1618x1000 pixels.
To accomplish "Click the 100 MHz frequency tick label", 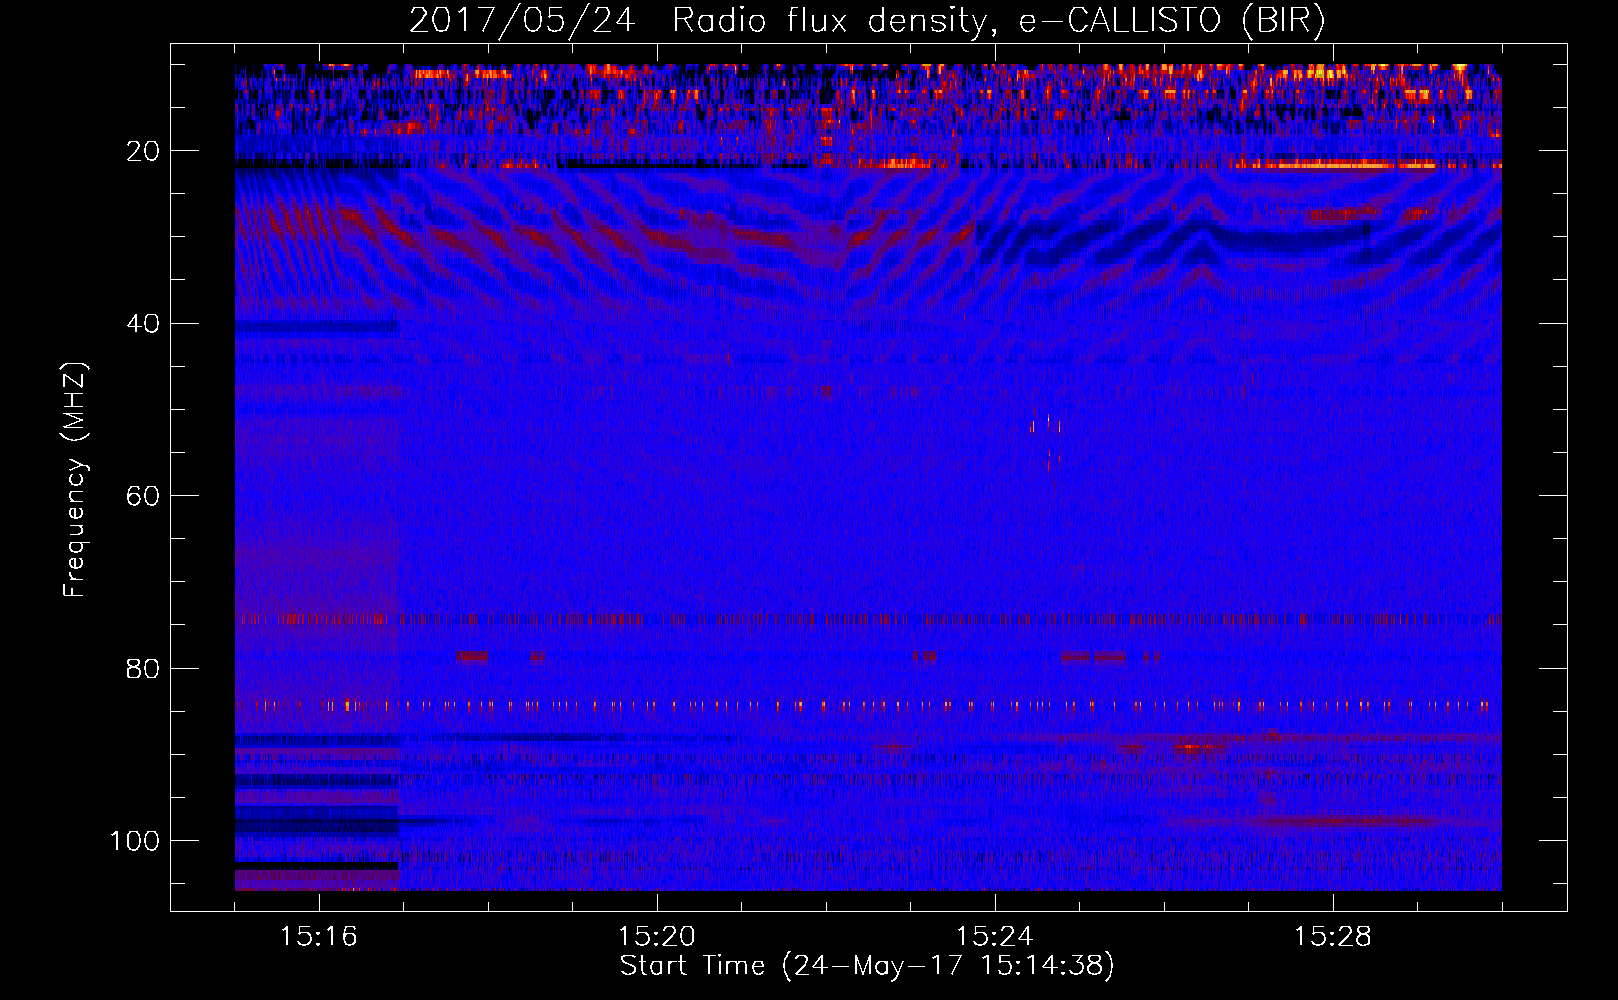I will [x=135, y=841].
